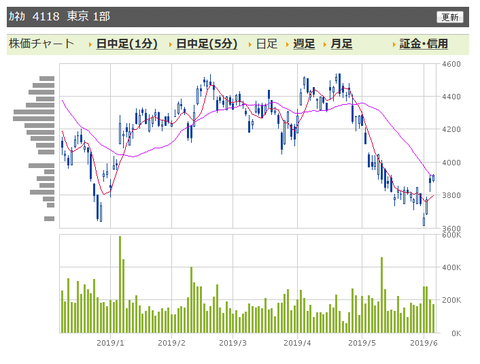Open the 証金・信用 margin link

[x=424, y=44]
